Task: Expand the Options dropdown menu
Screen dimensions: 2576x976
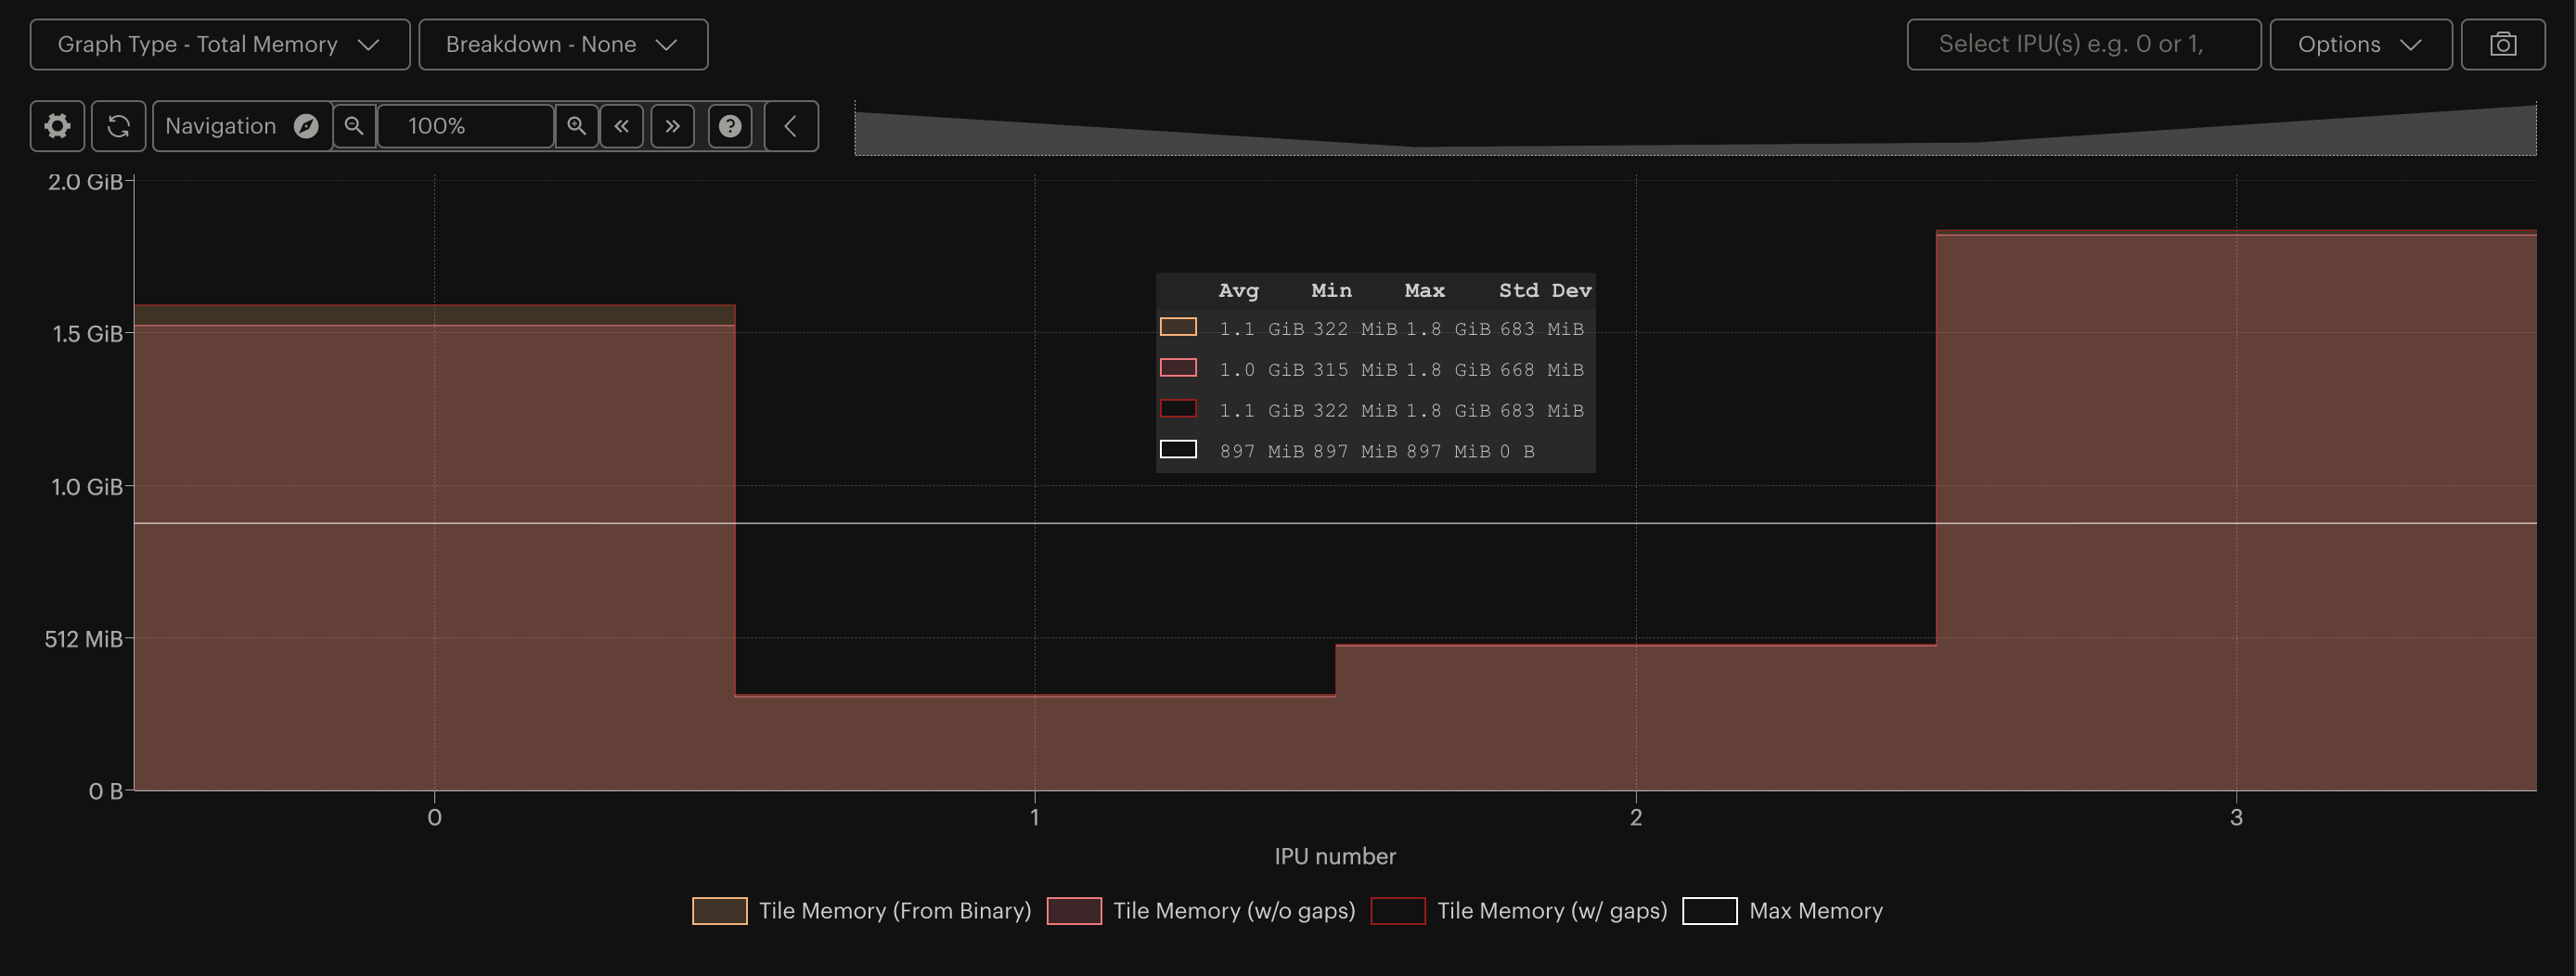Action: 2360,44
